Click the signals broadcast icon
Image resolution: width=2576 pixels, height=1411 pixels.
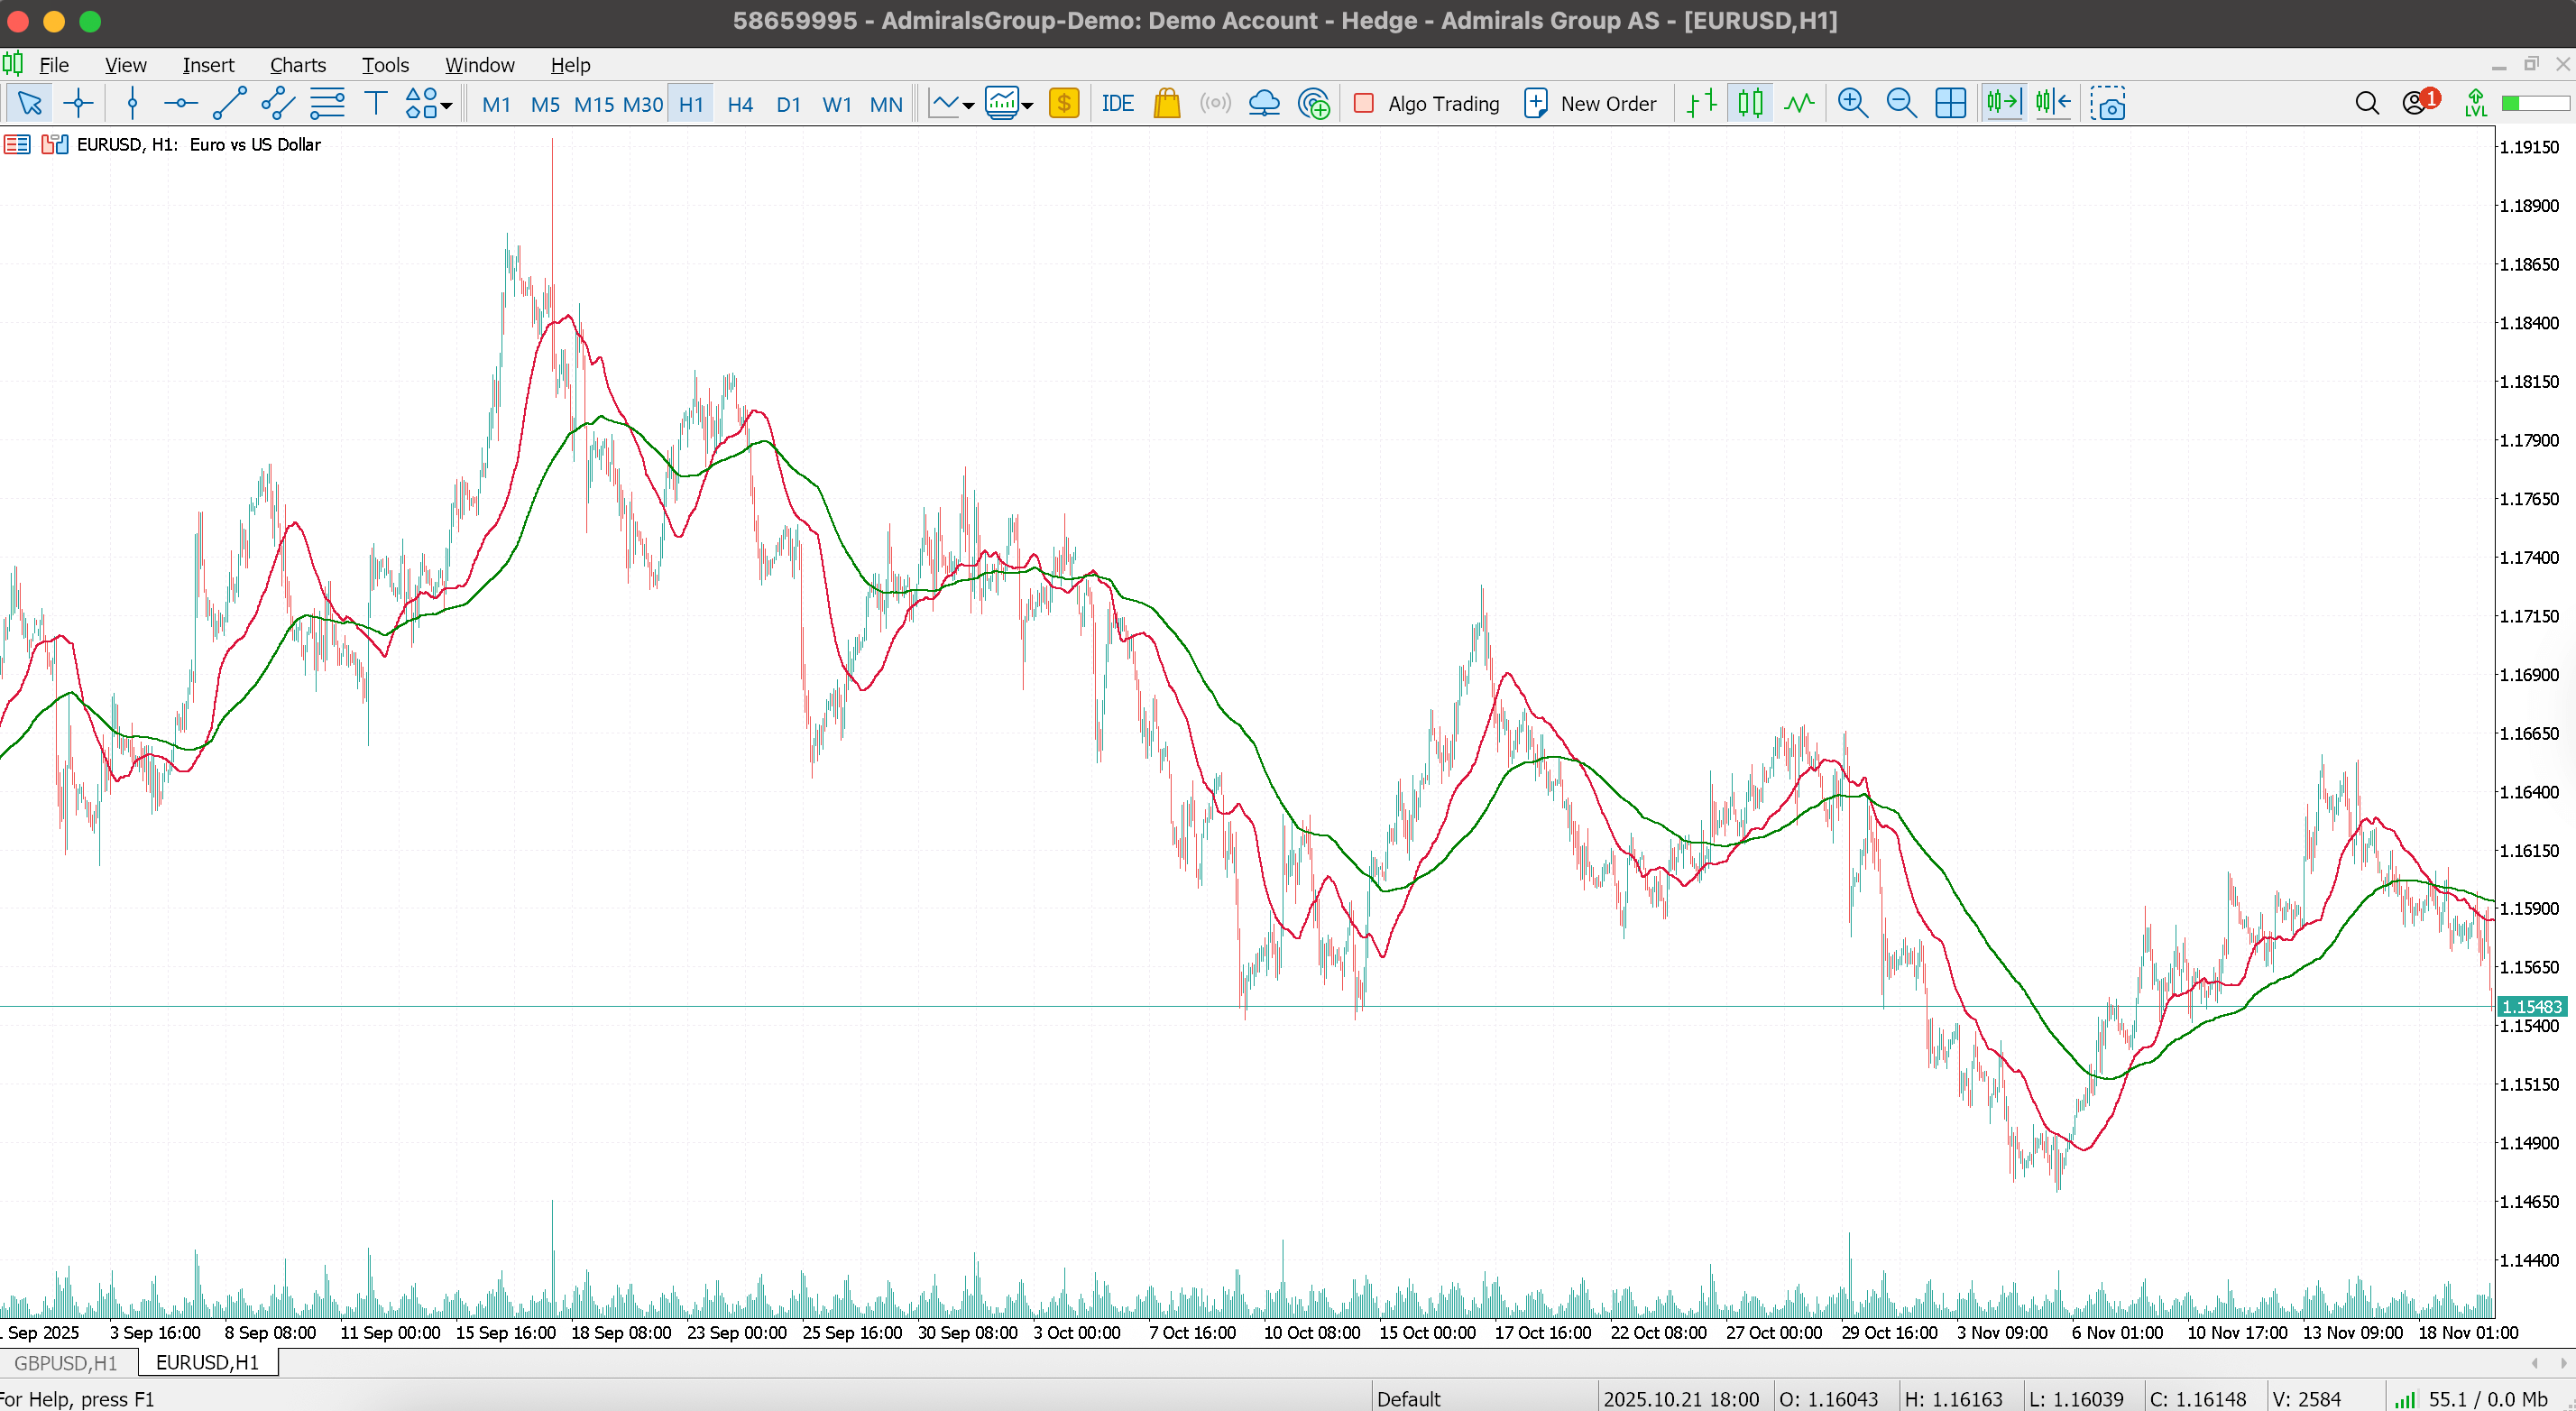[1215, 103]
